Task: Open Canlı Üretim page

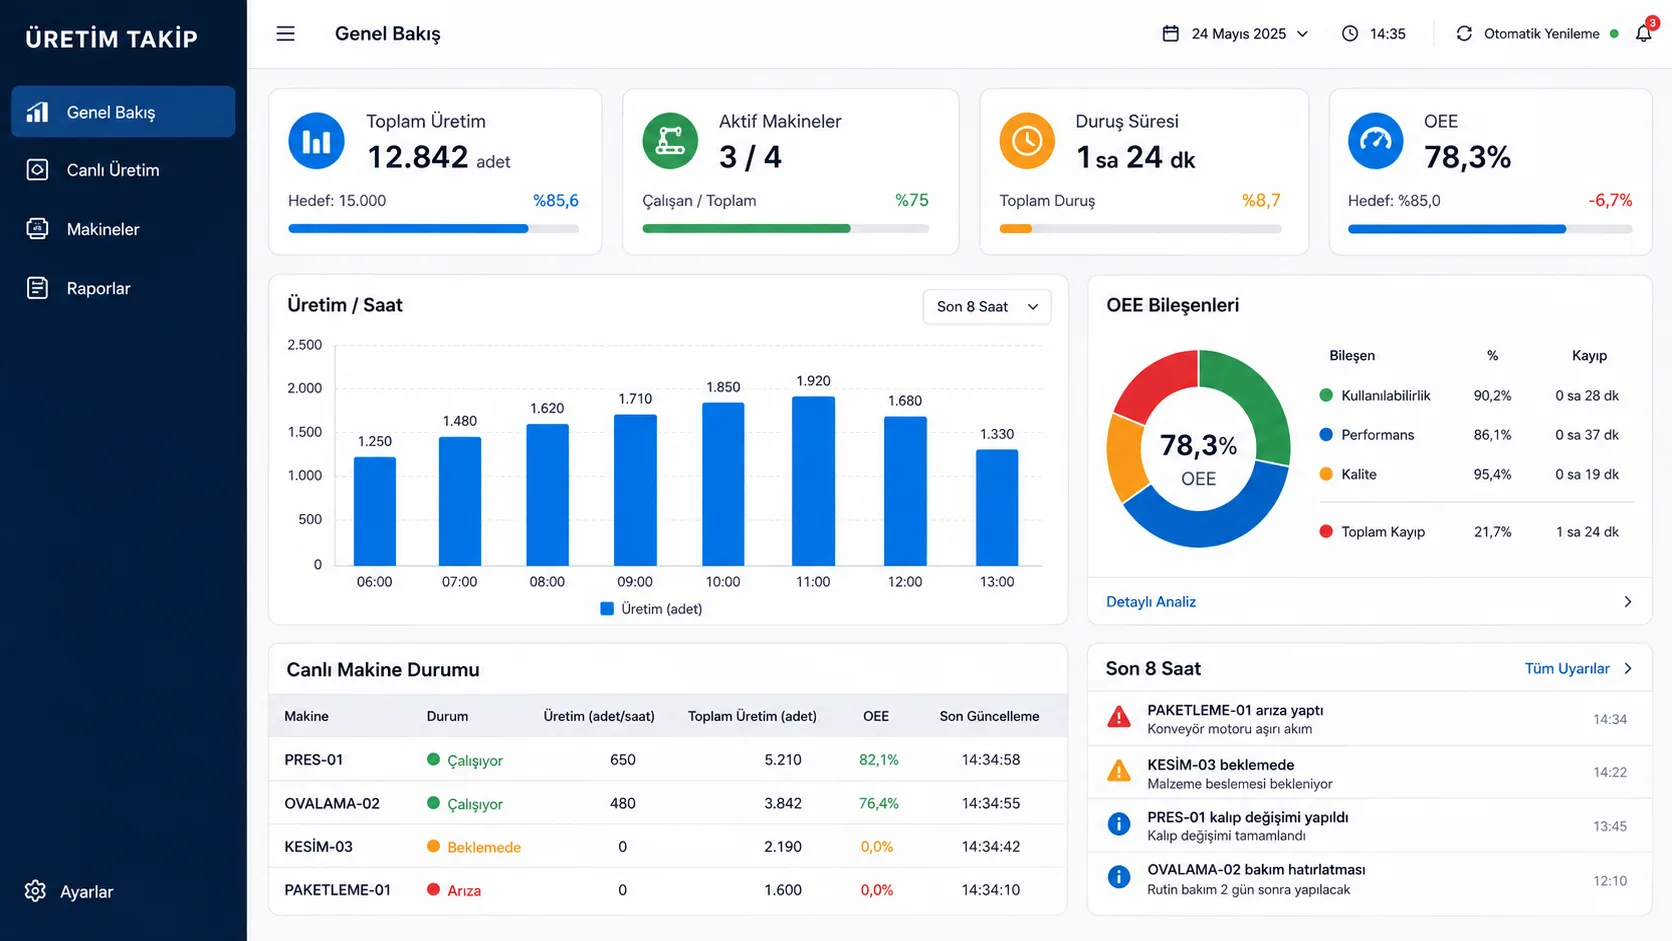Action: [123, 170]
